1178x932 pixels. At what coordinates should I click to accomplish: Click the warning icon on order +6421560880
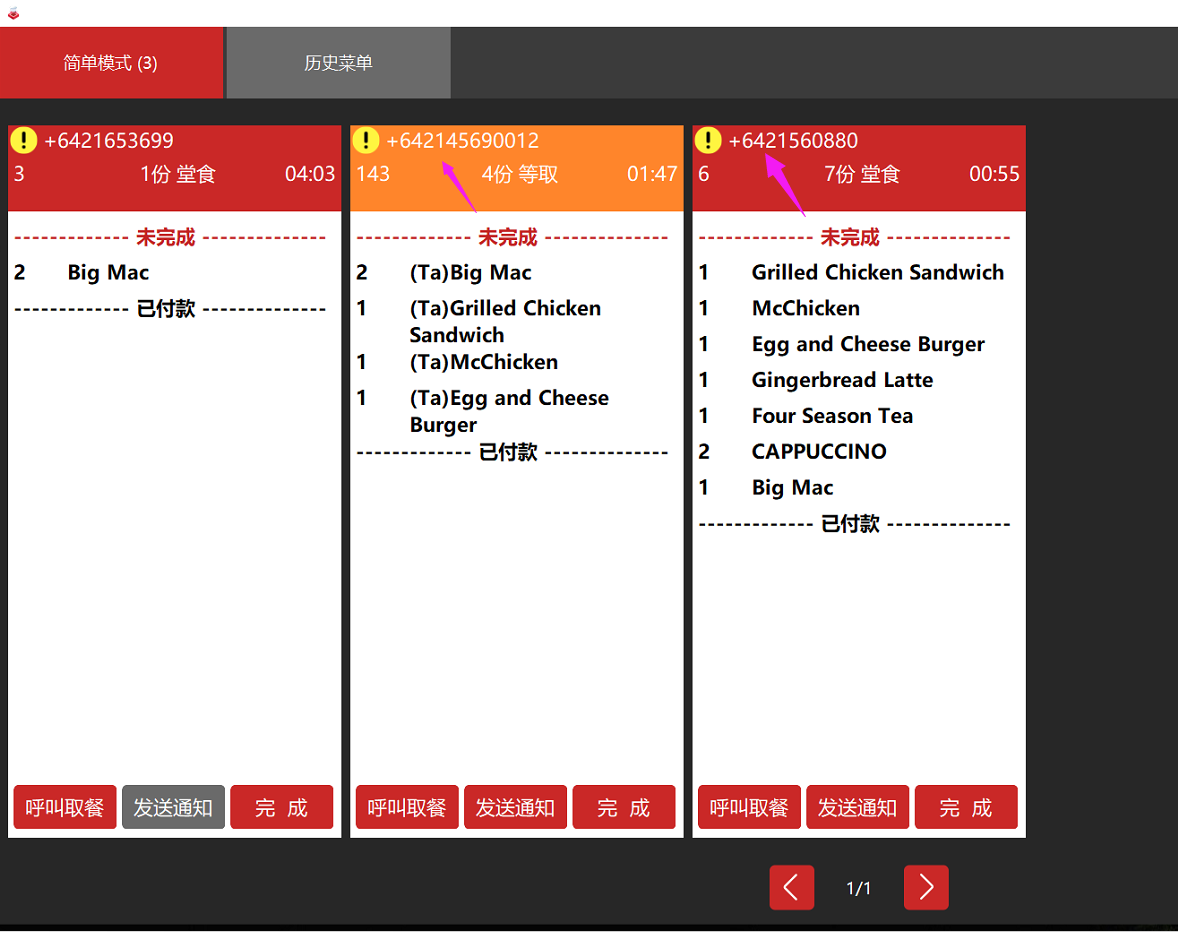tap(708, 140)
